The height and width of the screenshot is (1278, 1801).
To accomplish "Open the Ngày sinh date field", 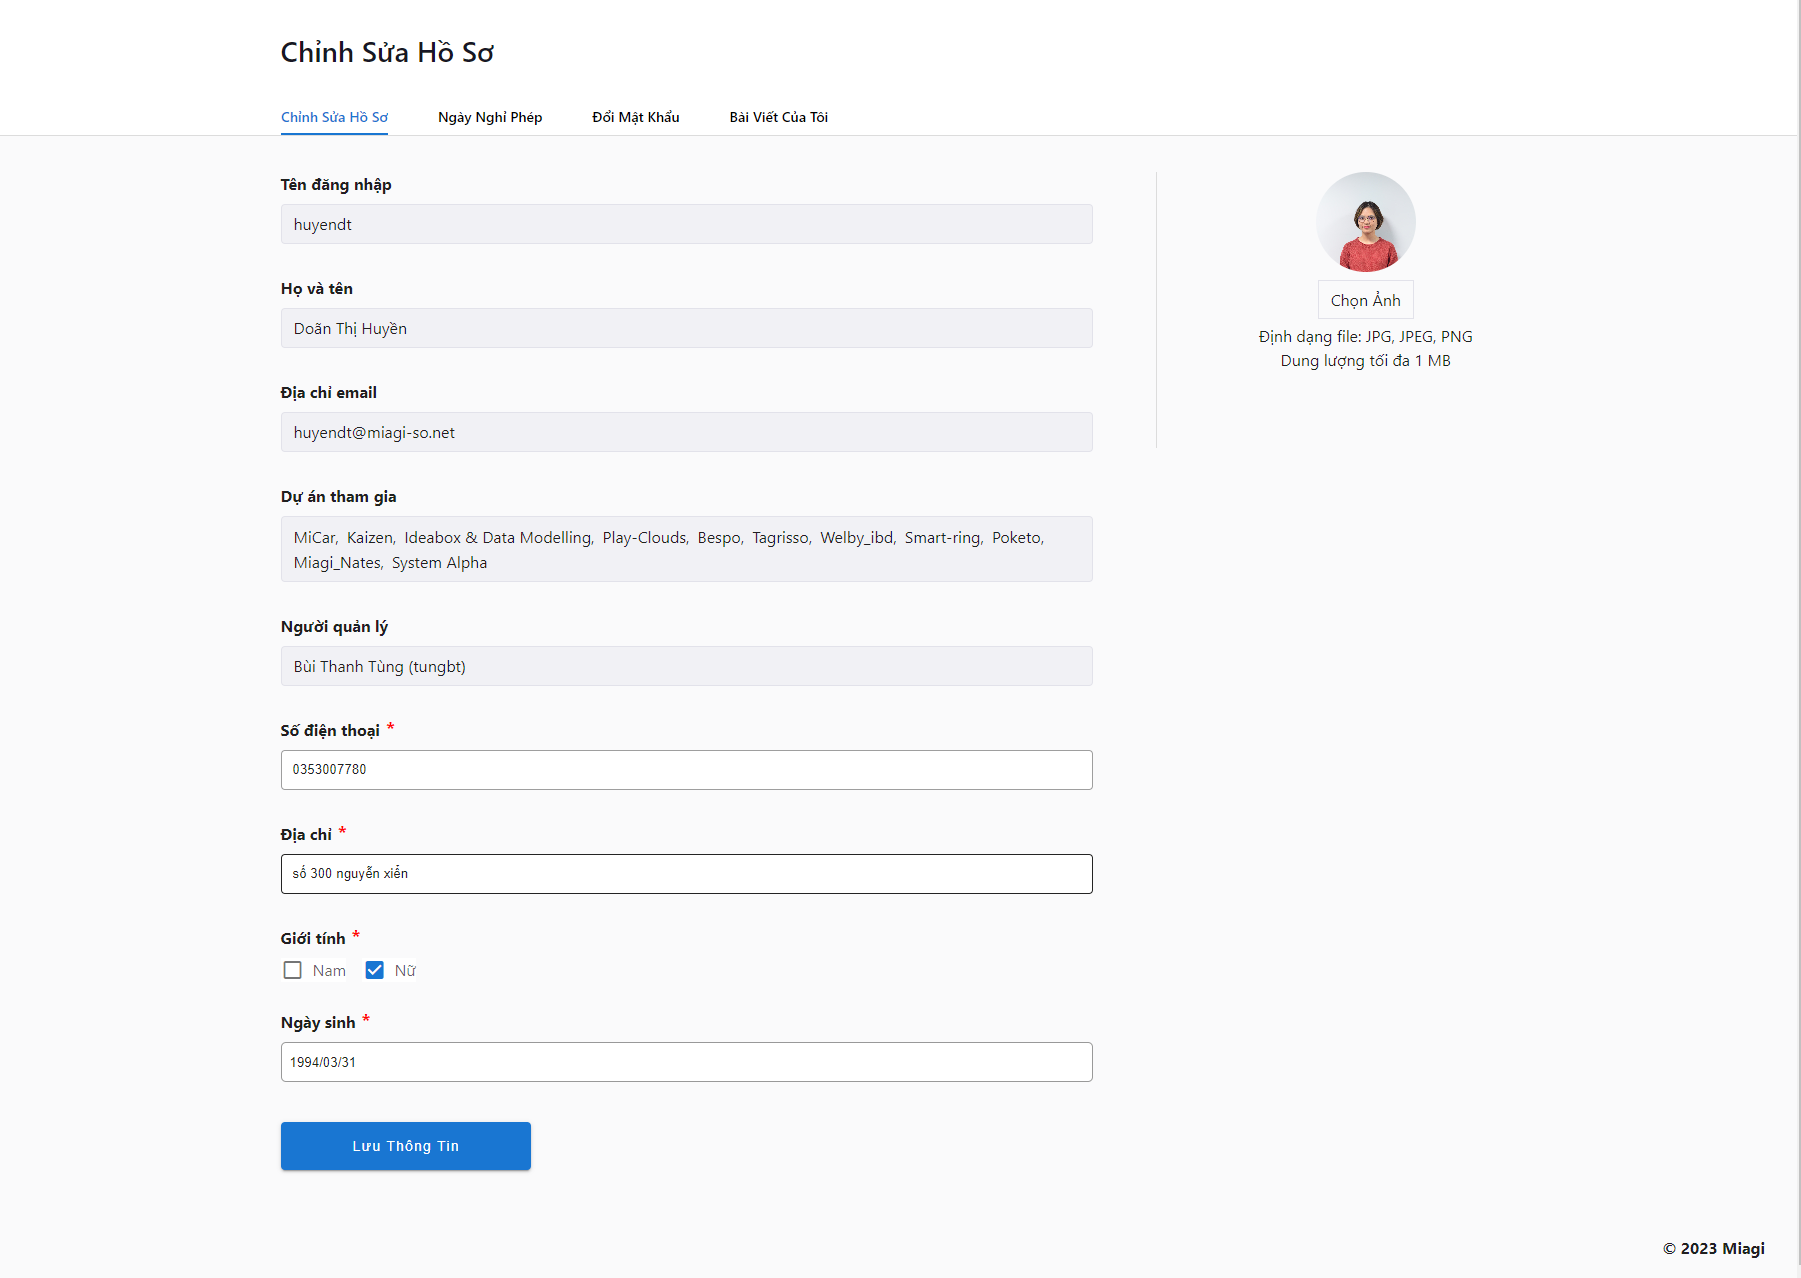I will click(x=686, y=1062).
